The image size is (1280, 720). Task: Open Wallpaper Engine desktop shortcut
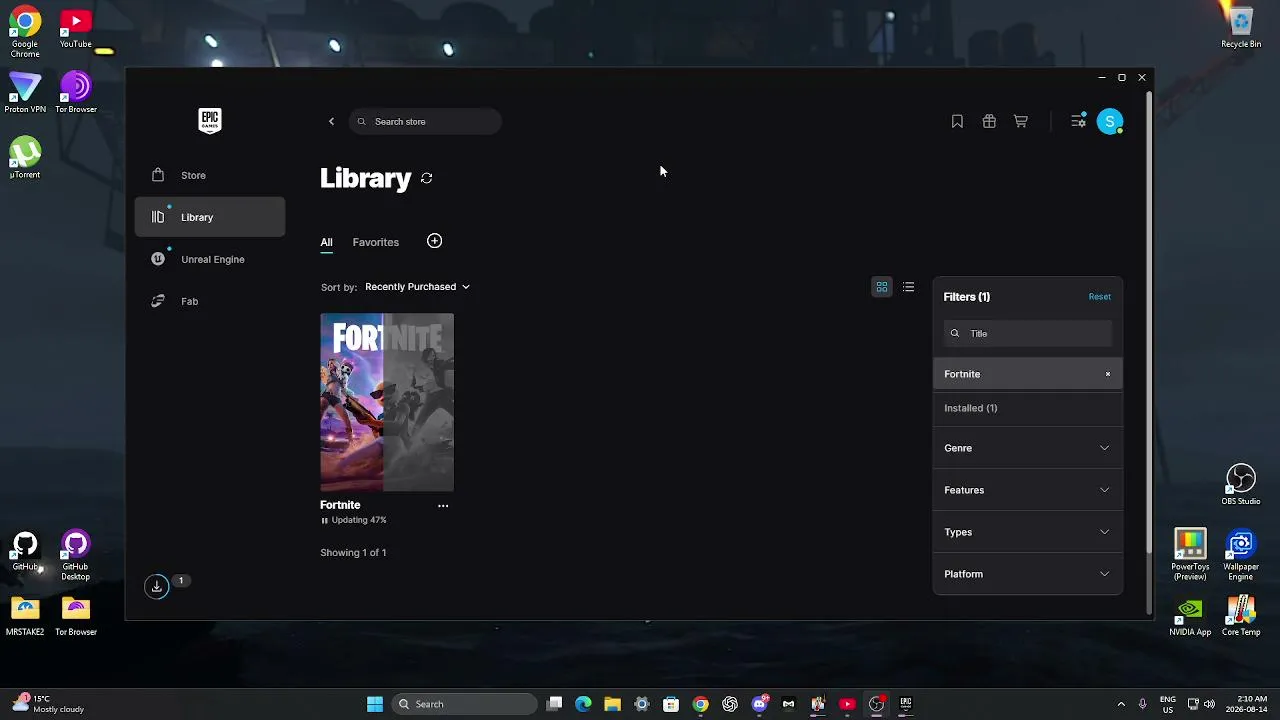(1241, 555)
